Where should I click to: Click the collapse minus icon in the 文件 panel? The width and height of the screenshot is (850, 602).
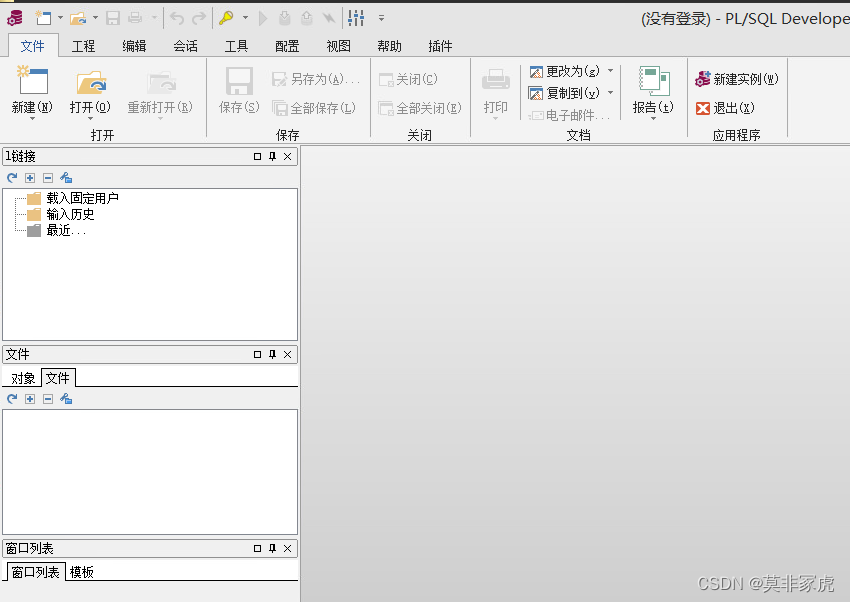(x=48, y=399)
